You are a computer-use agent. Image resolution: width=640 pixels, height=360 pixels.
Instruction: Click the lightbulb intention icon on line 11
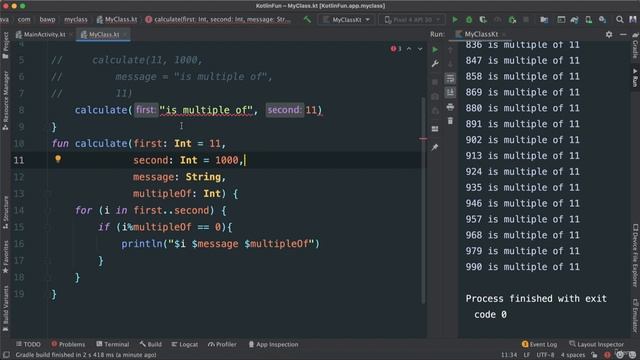tap(58, 159)
